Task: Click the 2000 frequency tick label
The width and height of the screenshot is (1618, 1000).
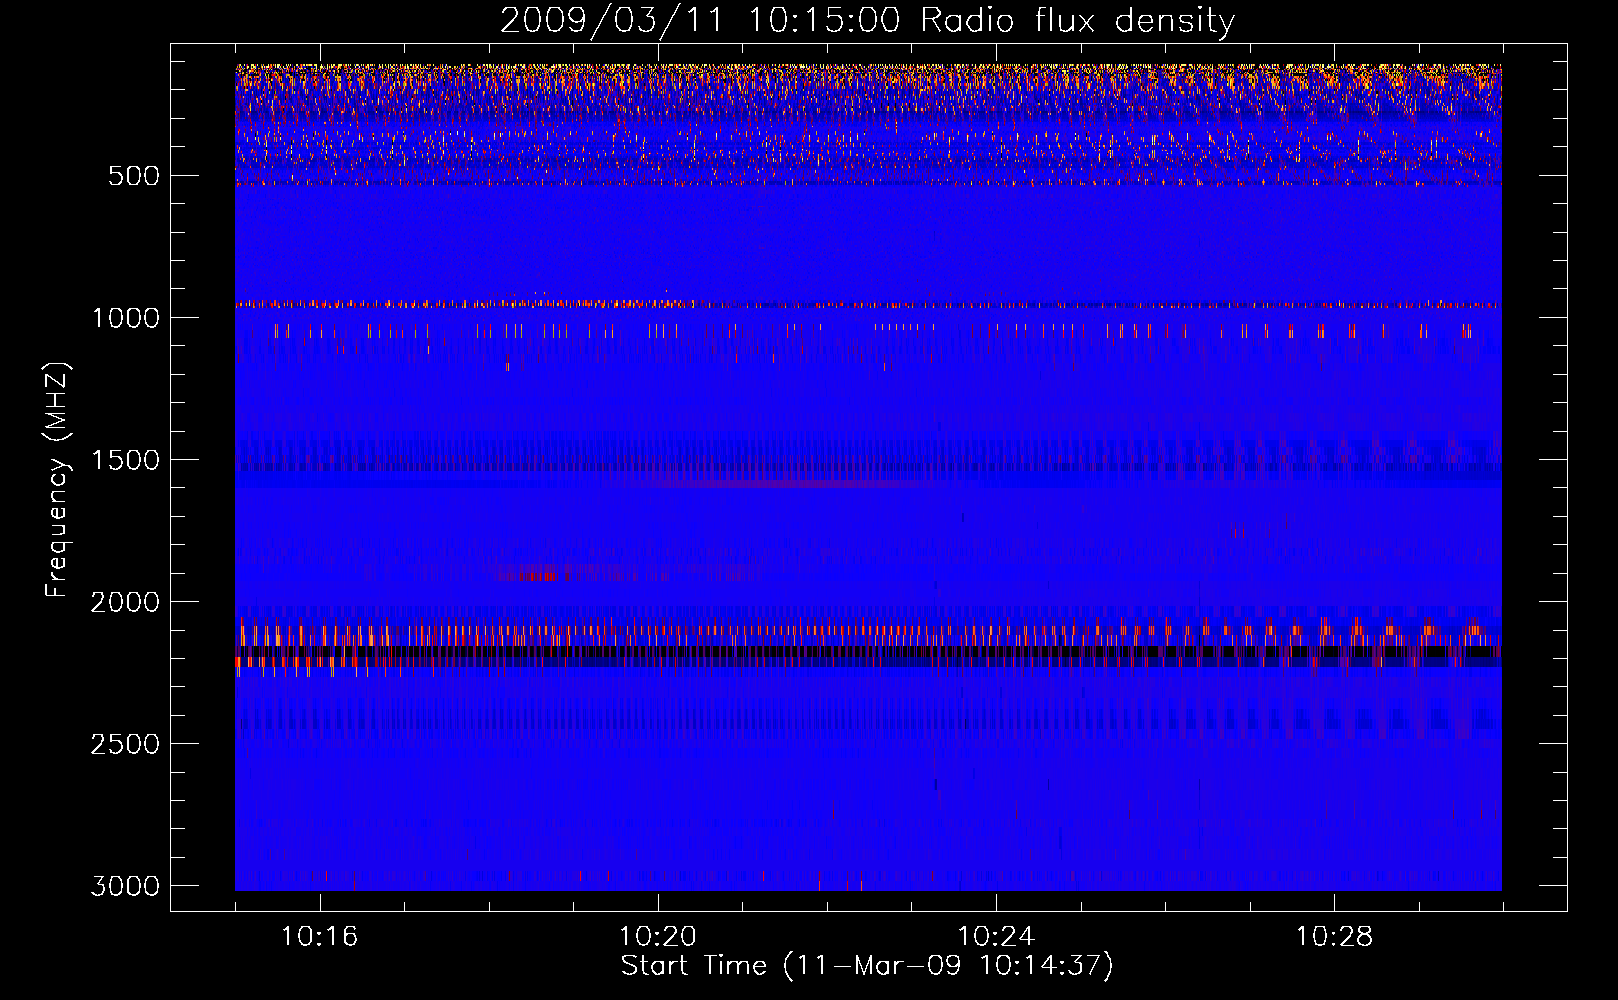Action: (x=125, y=602)
